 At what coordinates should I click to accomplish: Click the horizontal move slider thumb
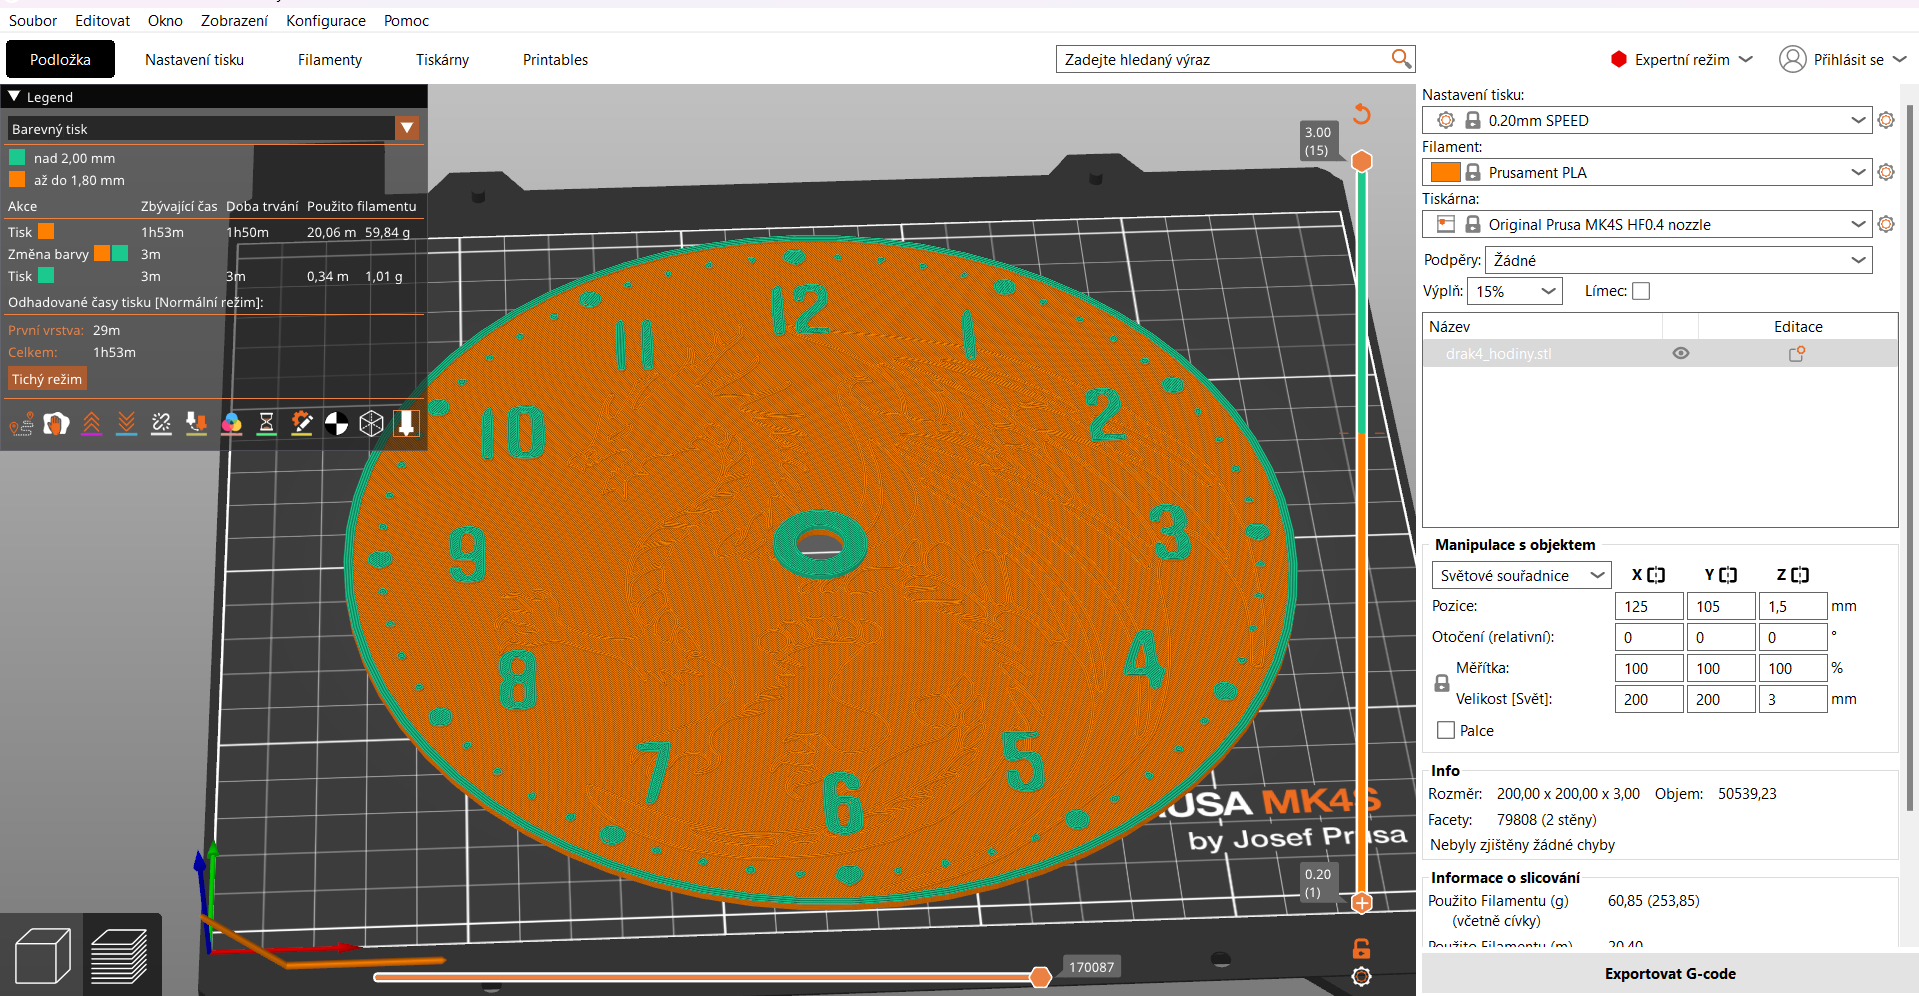tap(1041, 976)
